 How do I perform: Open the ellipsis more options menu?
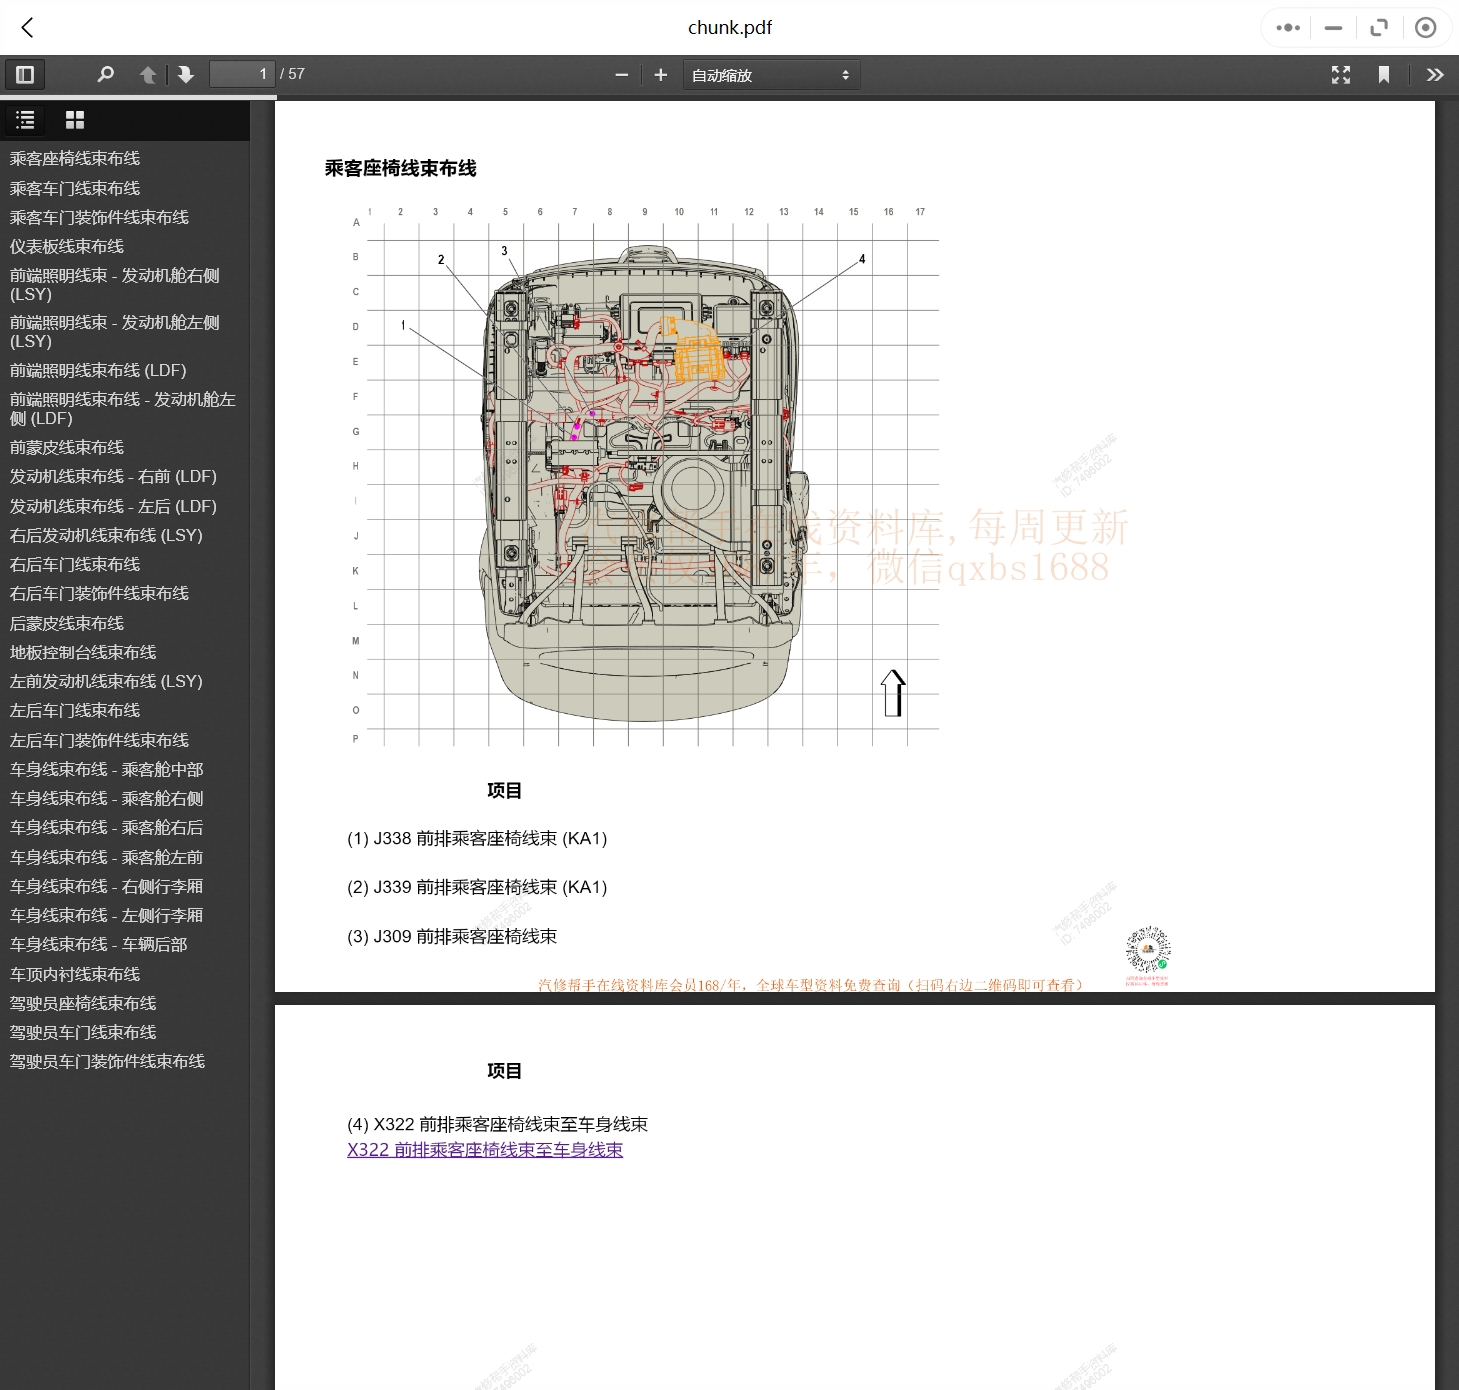[1287, 27]
